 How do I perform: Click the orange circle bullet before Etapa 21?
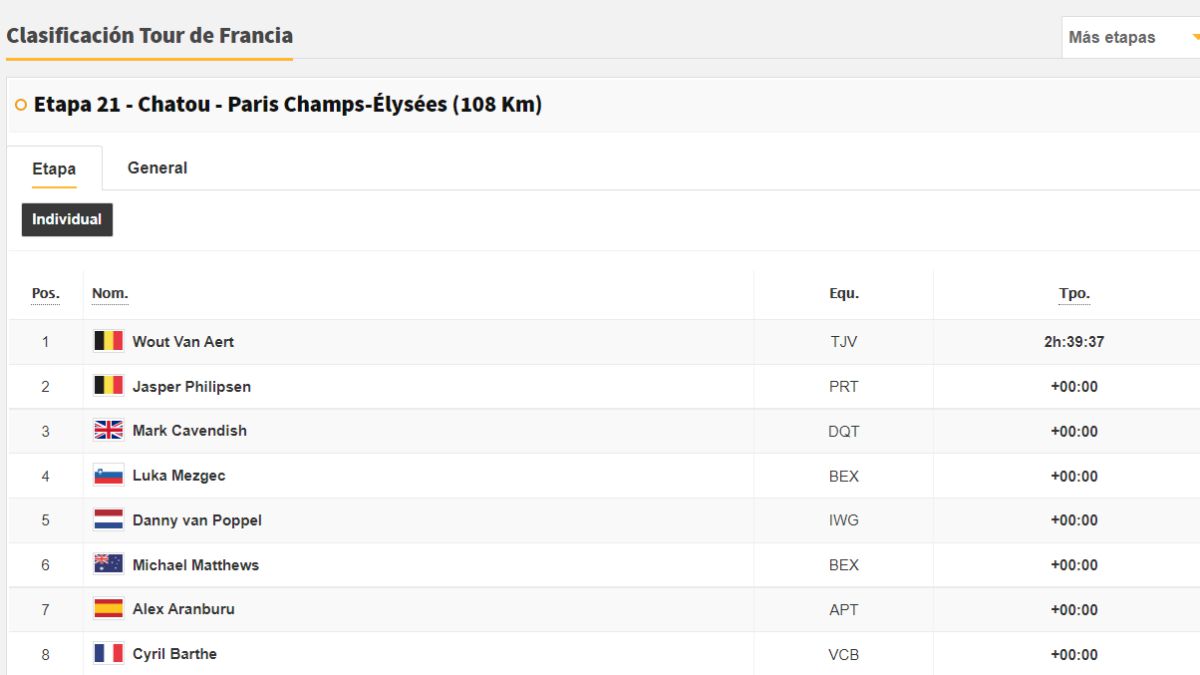point(21,105)
